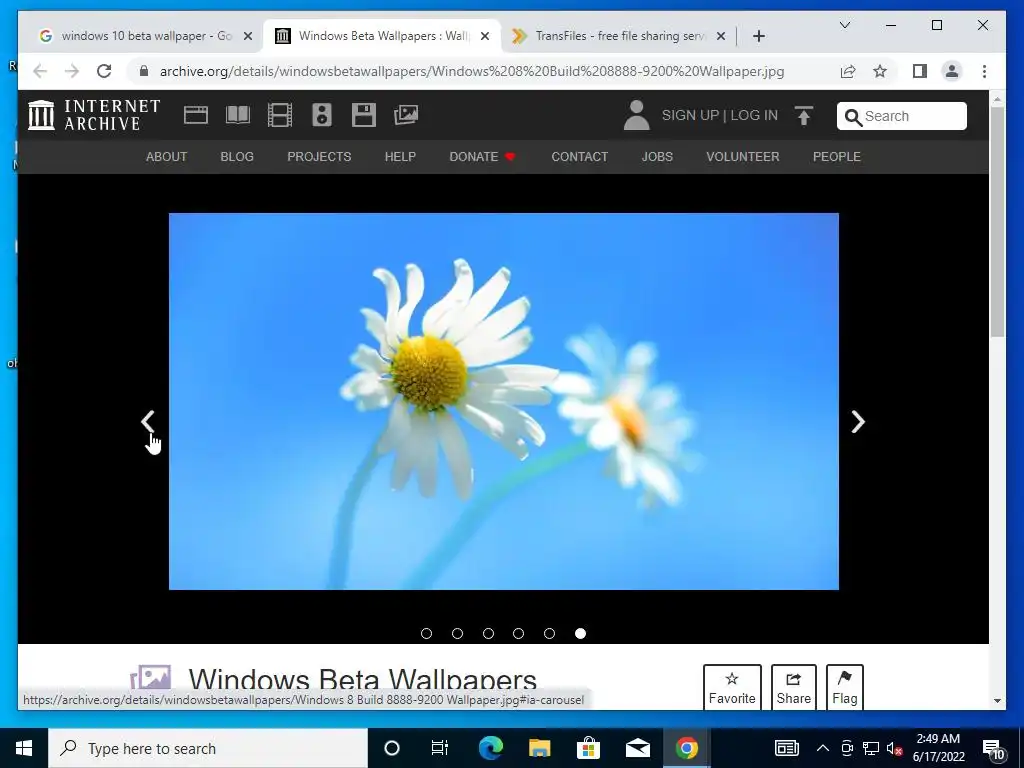Close the TransFiles tab
1024x768 pixels.
point(721,36)
